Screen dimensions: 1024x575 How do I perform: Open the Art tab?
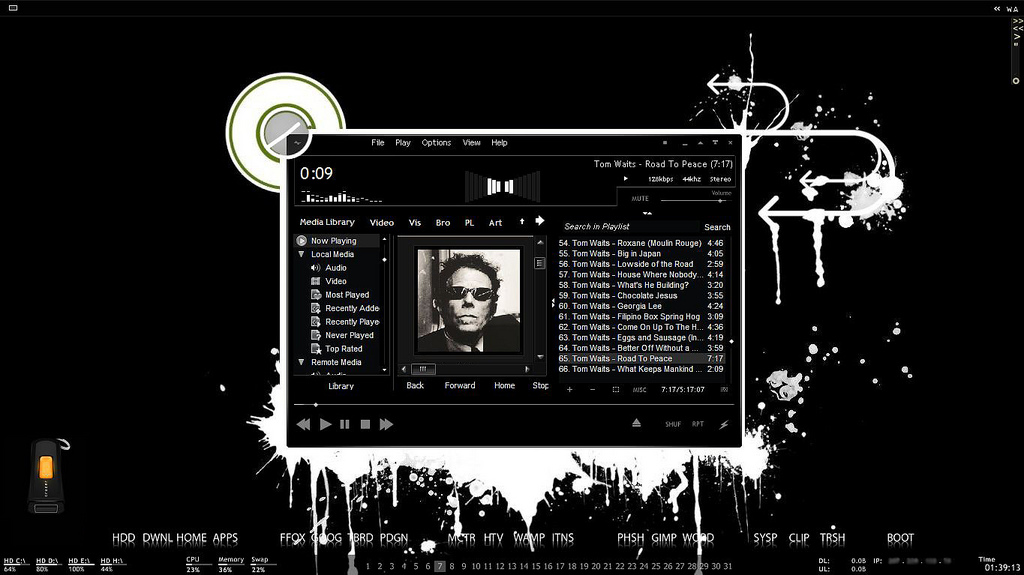[x=496, y=223]
